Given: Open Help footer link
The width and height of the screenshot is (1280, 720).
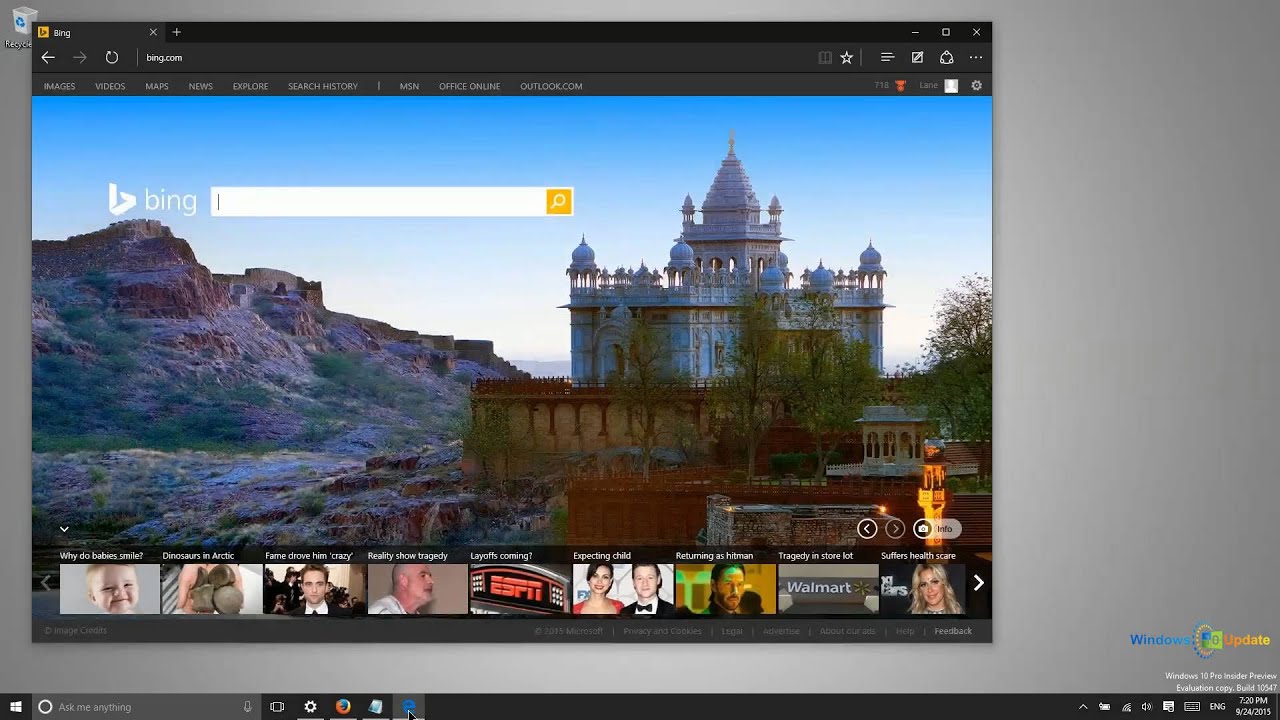Looking at the screenshot, I should [905, 631].
